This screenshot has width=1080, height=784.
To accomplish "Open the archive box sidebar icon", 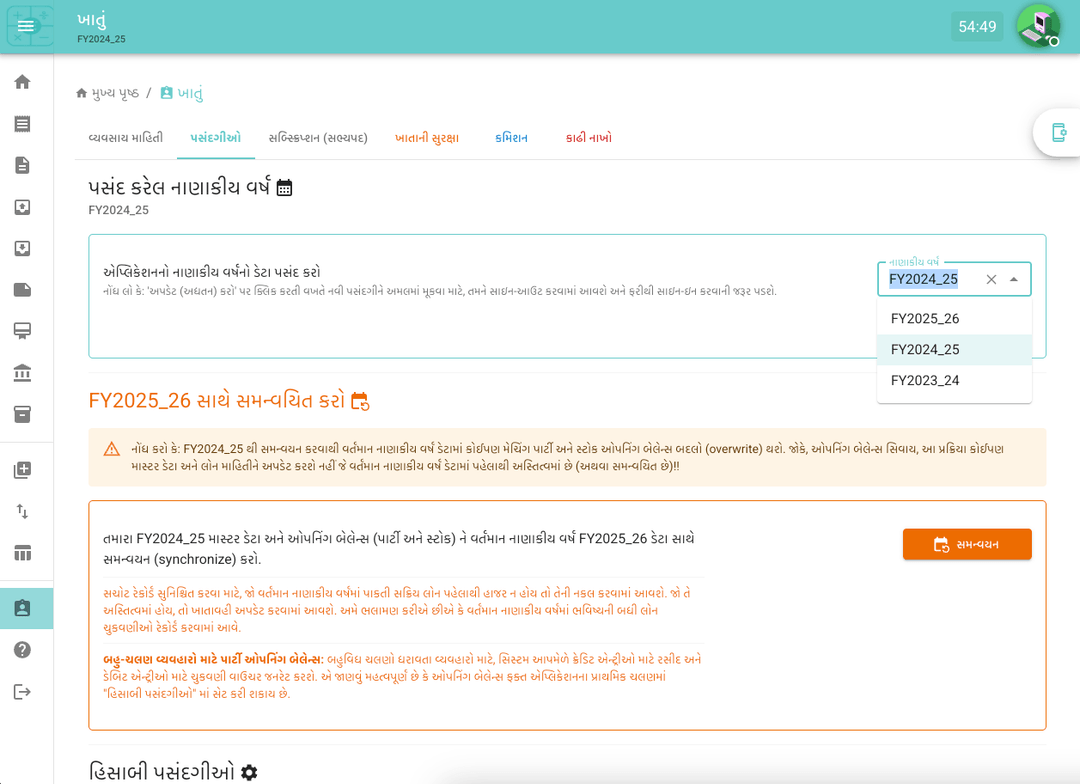I will click(22, 414).
